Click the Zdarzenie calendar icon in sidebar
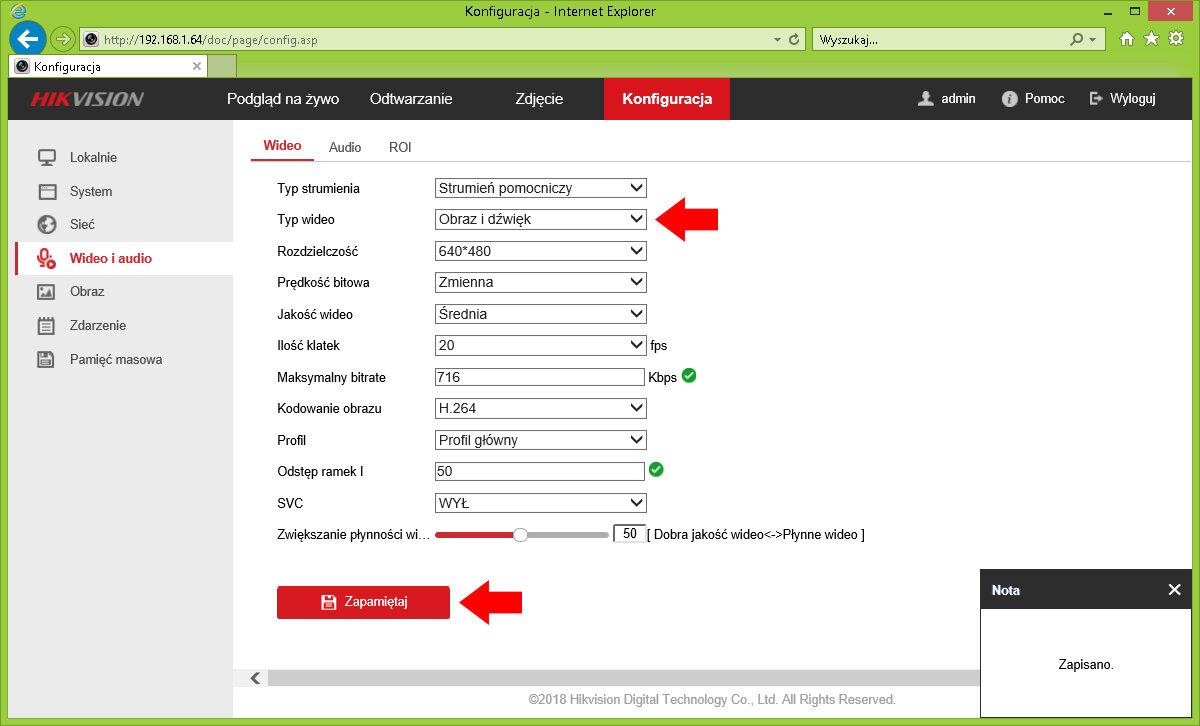Screen dimensions: 1200x726 pyautogui.click(x=46, y=326)
